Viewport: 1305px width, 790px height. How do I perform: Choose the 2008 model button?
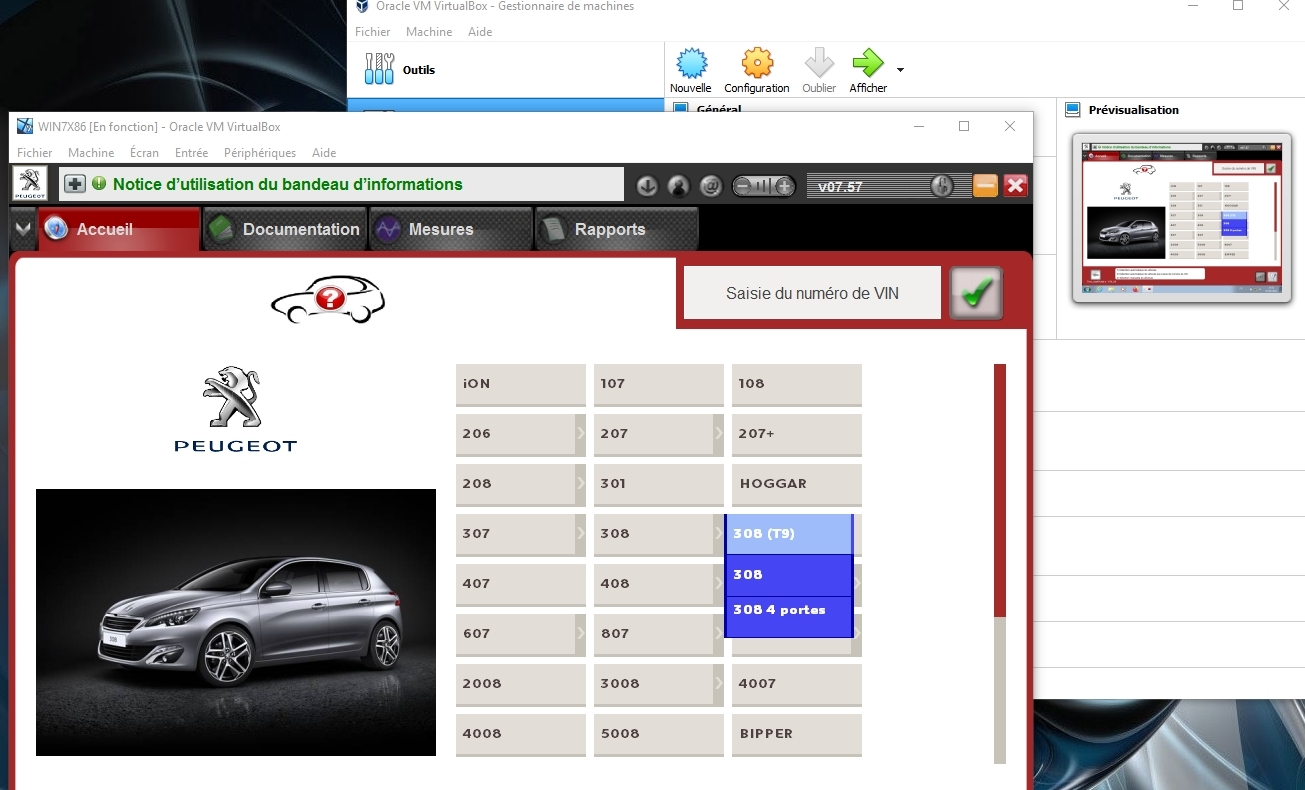tap(521, 684)
